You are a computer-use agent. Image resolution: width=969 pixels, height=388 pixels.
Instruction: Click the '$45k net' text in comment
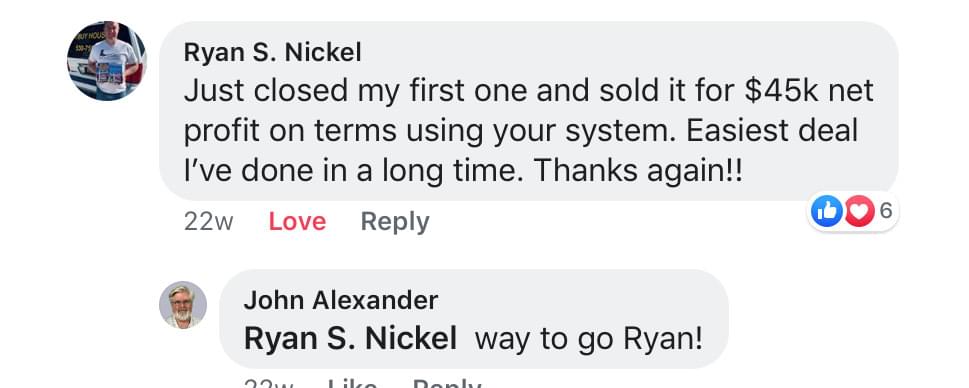point(809,90)
